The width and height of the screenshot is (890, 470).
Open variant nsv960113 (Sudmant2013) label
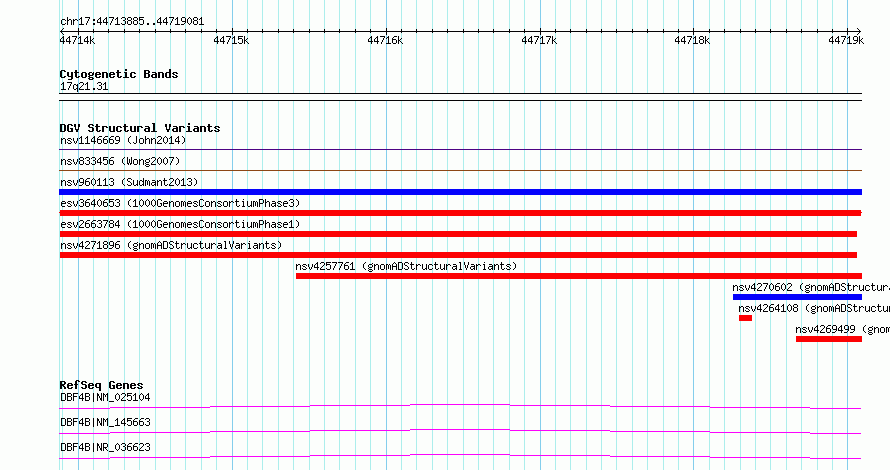tap(129, 182)
